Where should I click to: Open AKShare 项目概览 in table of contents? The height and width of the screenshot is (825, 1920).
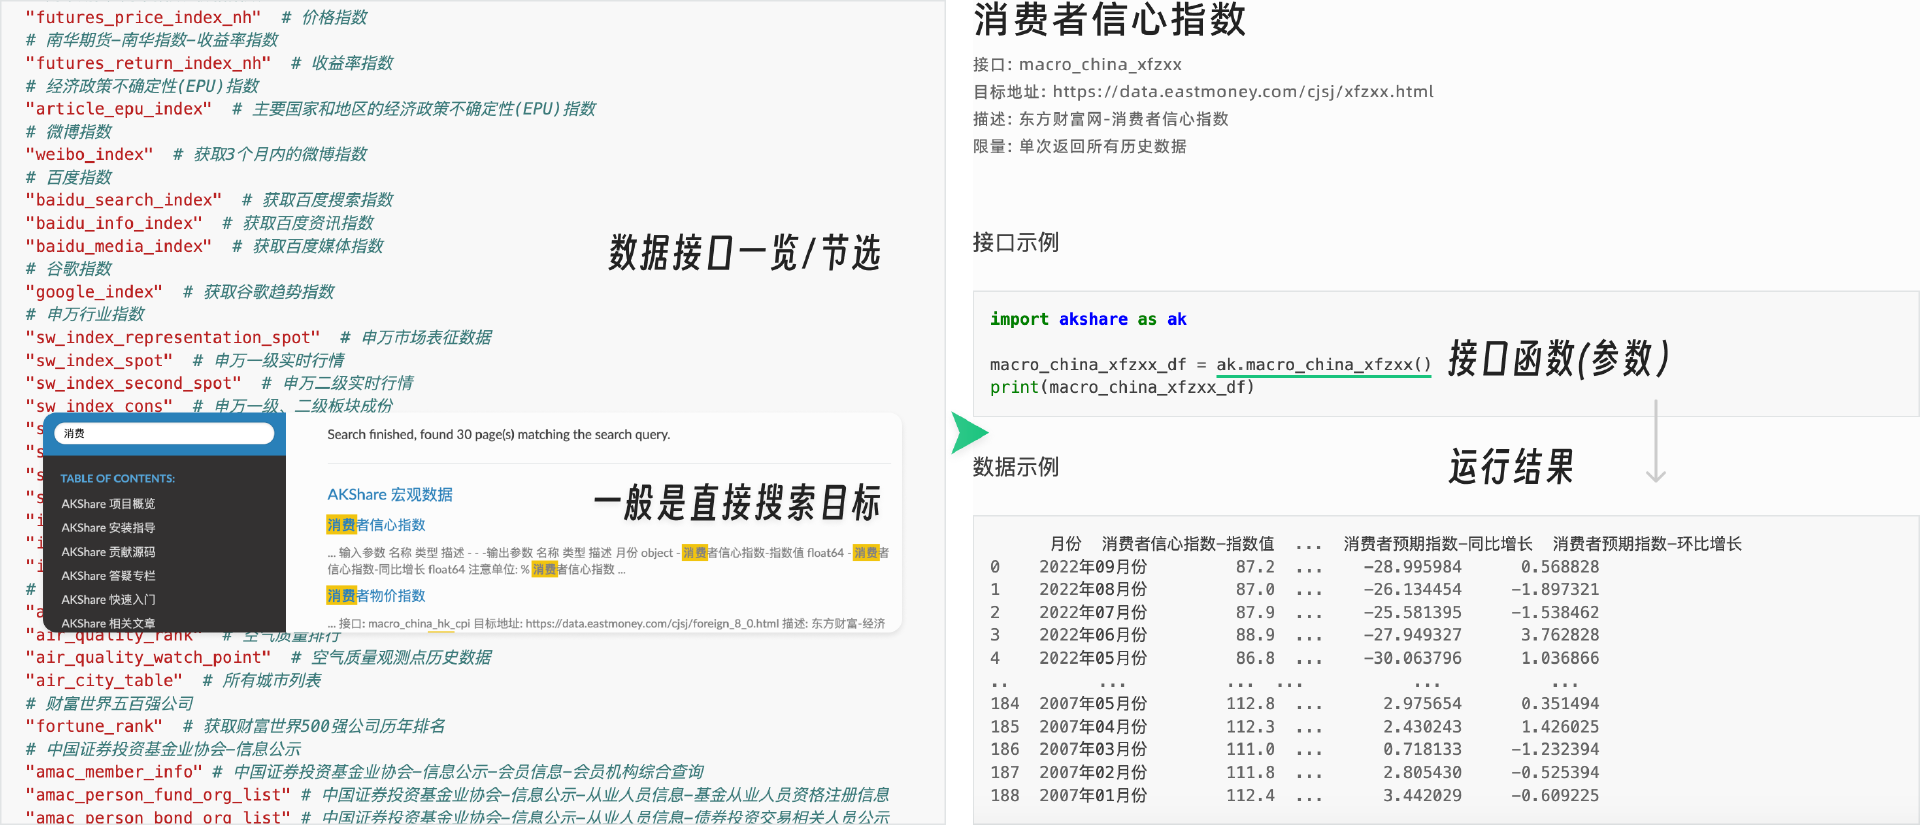point(108,504)
